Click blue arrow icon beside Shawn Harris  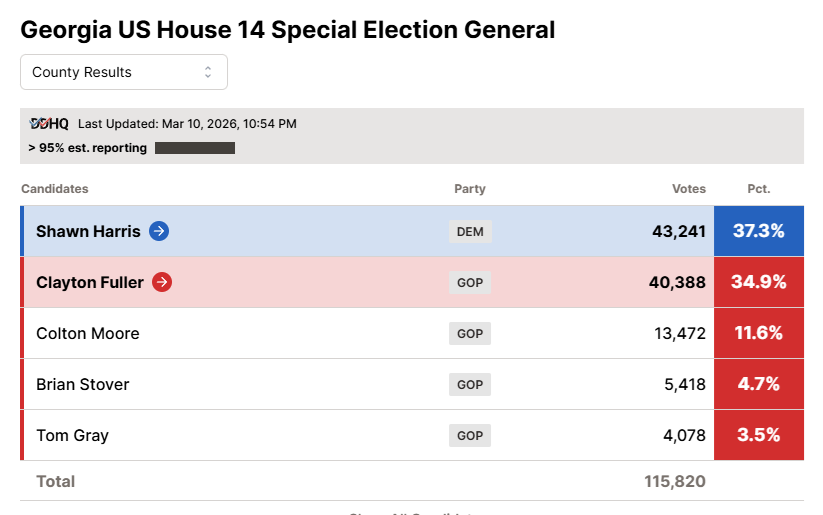(159, 231)
